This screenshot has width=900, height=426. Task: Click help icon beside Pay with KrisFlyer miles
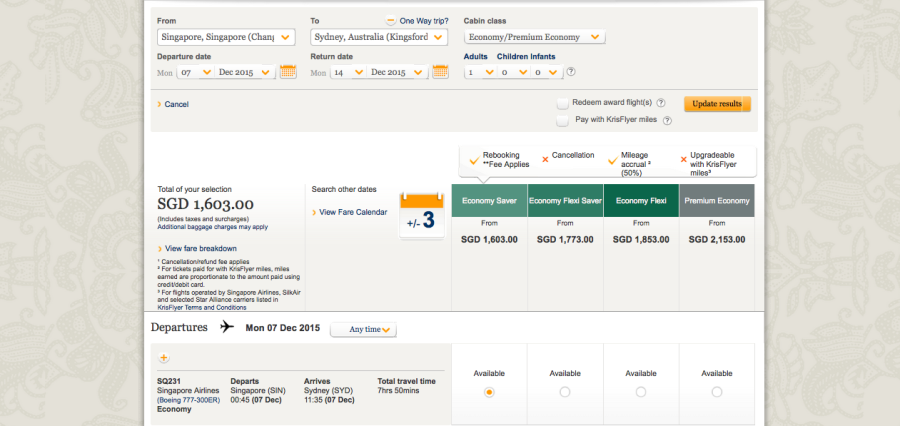coord(666,120)
